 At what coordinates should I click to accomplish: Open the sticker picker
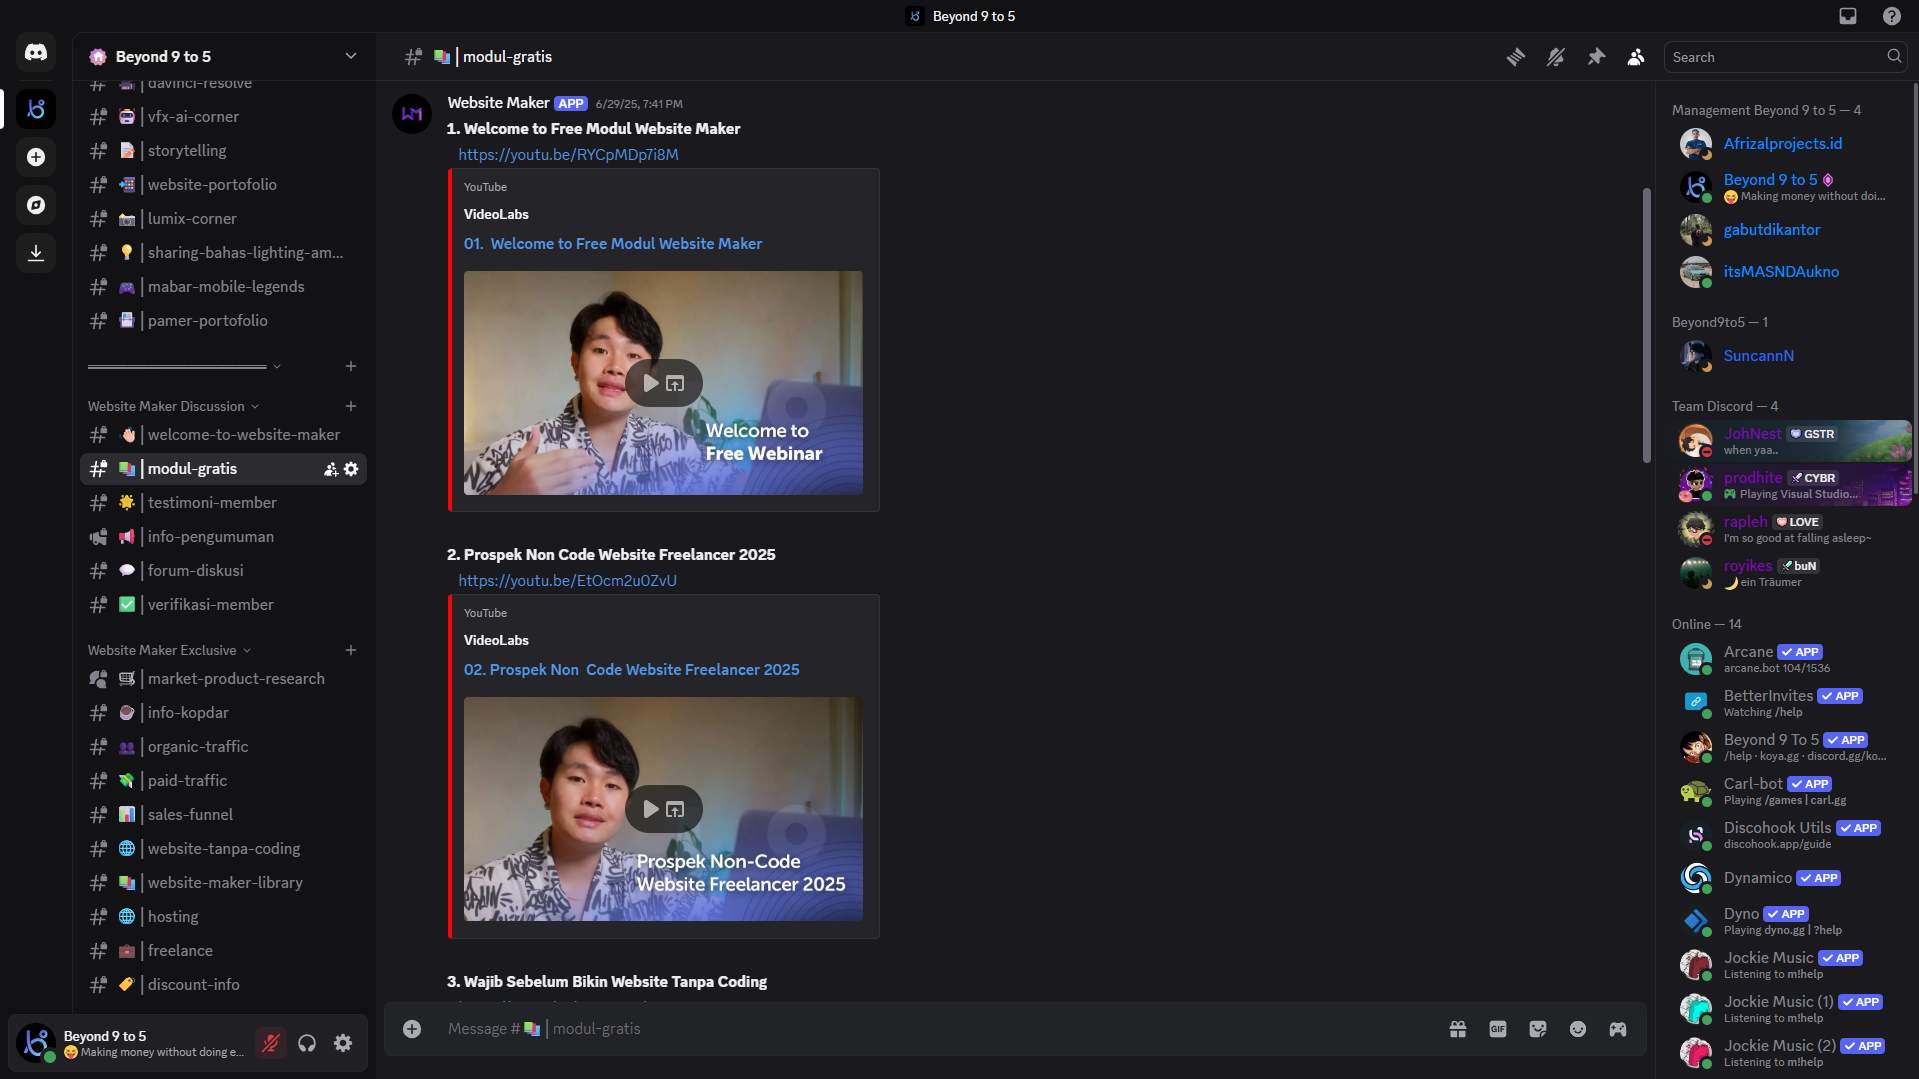[x=1538, y=1029]
